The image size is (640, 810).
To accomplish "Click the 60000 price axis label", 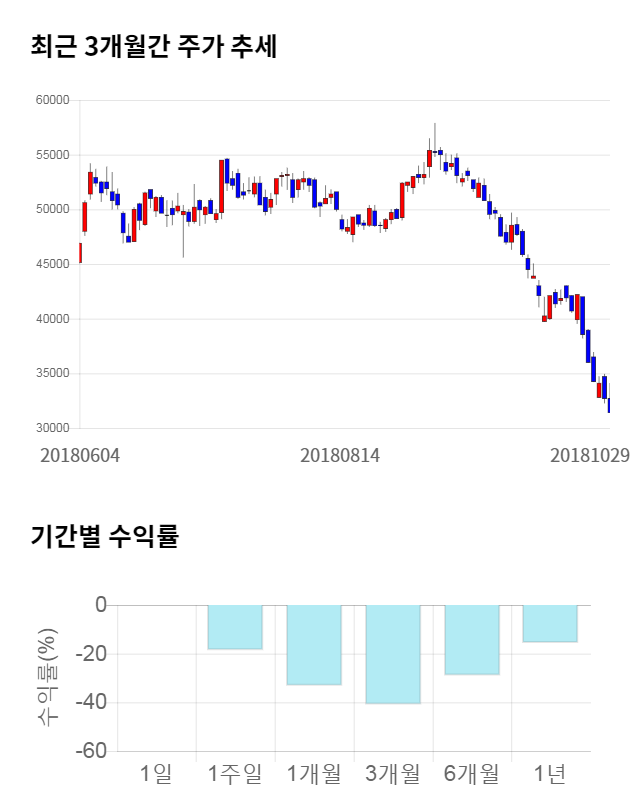I will pyautogui.click(x=50, y=100).
